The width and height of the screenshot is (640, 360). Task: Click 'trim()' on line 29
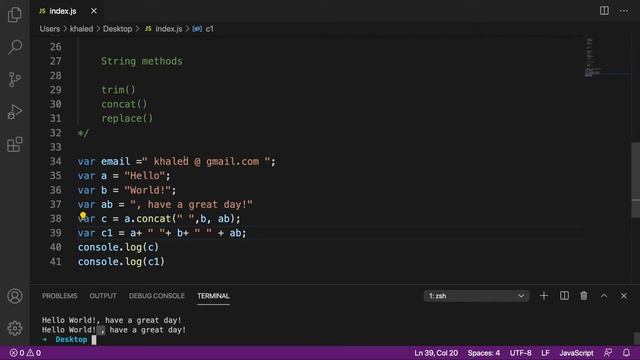pos(118,90)
